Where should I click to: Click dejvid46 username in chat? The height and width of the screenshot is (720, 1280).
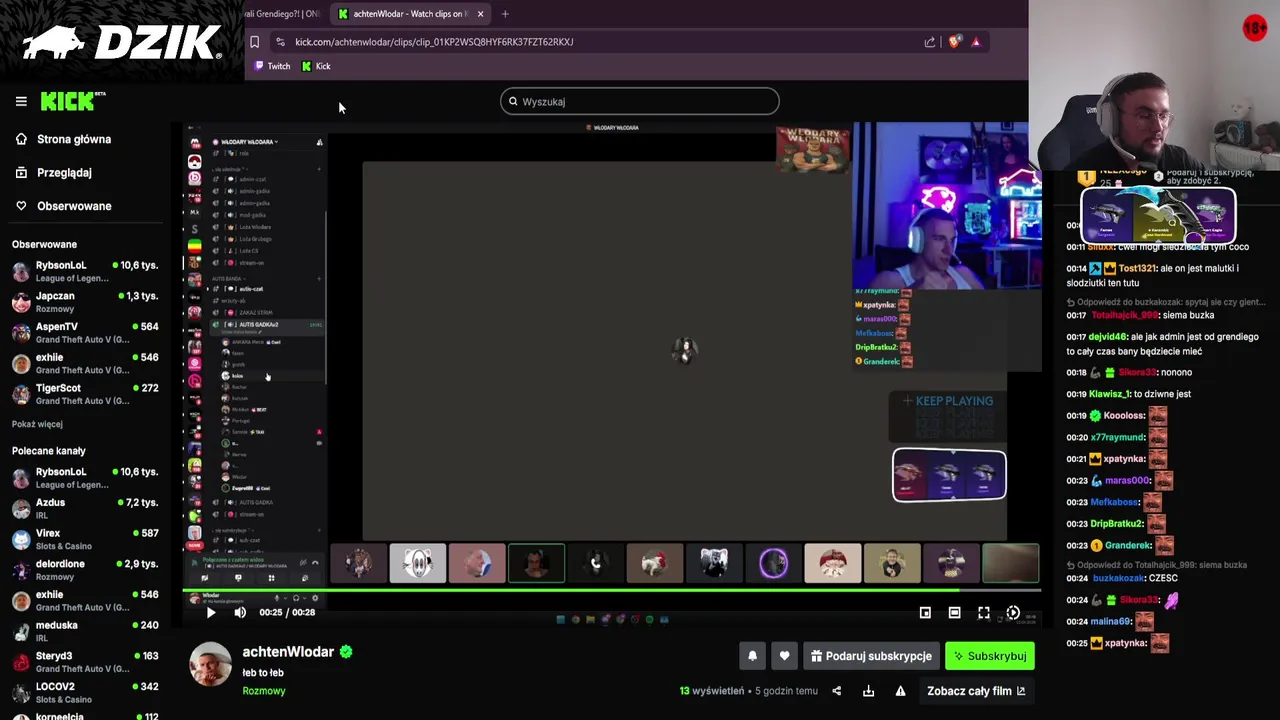pos(1107,337)
